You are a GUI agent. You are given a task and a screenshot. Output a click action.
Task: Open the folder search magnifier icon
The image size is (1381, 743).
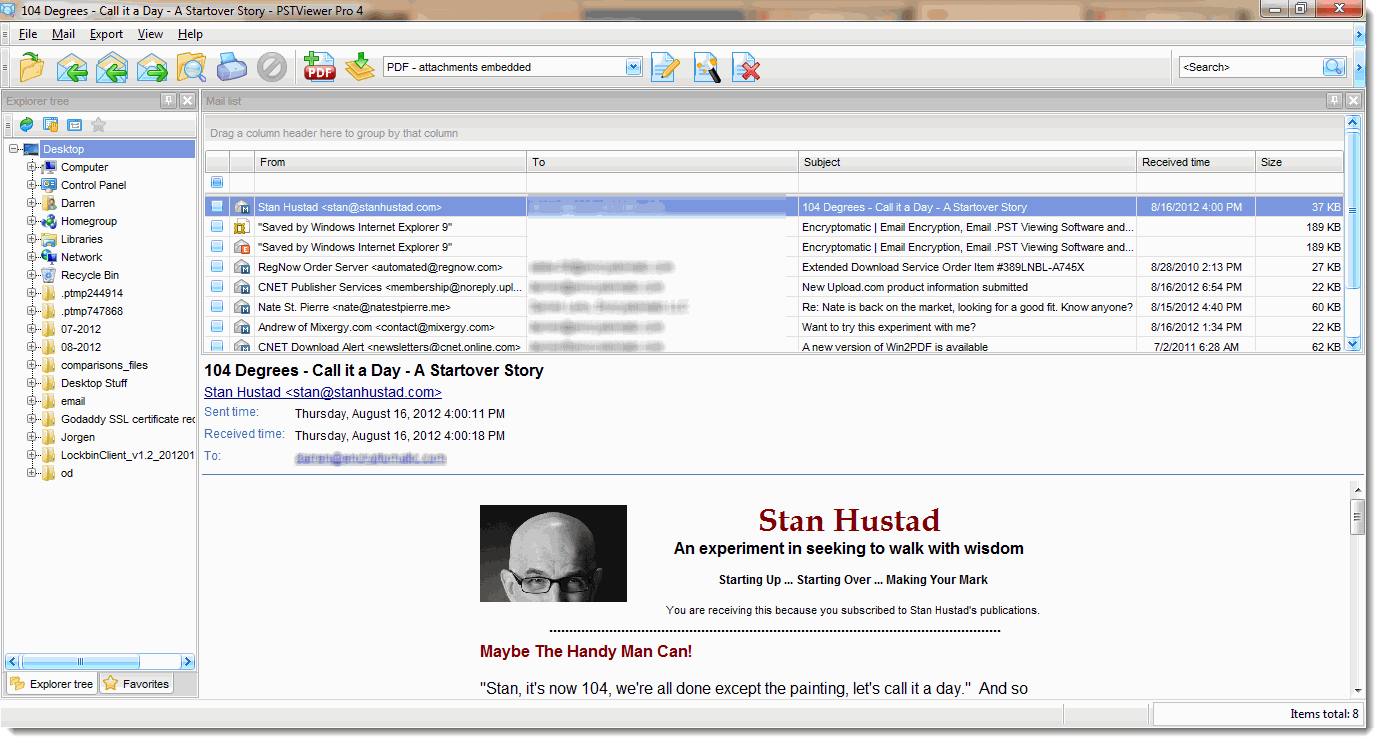tap(191, 67)
